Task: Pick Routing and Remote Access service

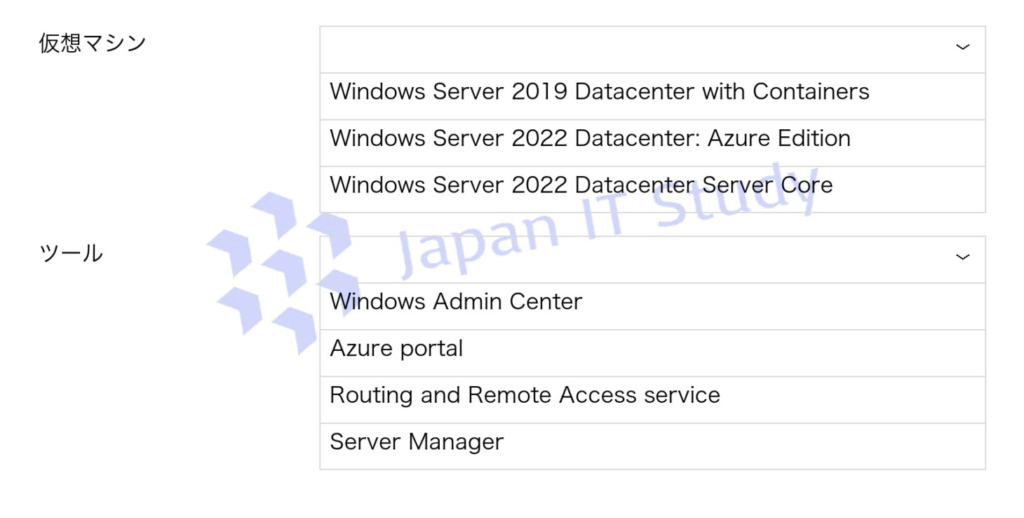Action: coord(524,395)
